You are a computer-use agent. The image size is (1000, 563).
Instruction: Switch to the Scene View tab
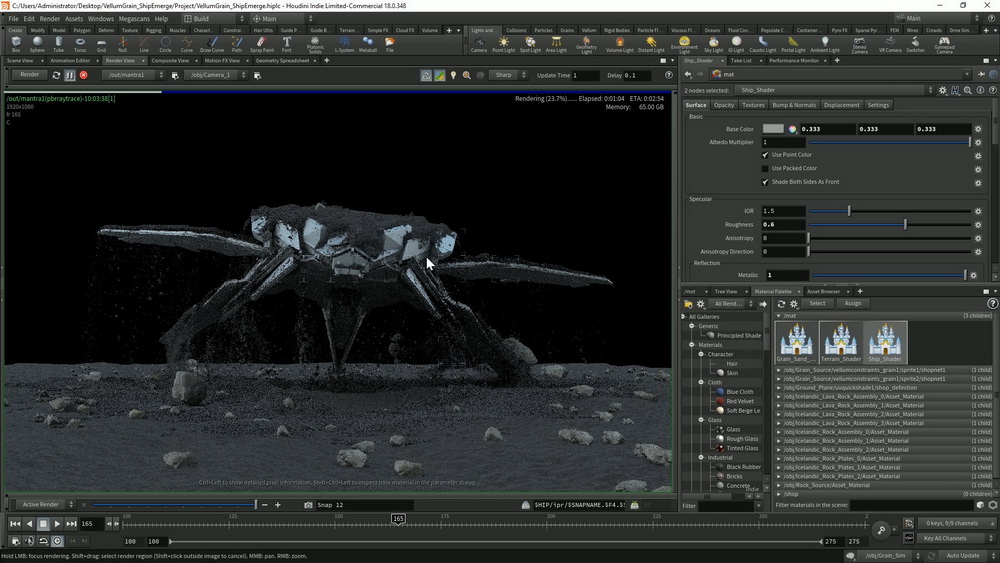tap(20, 61)
